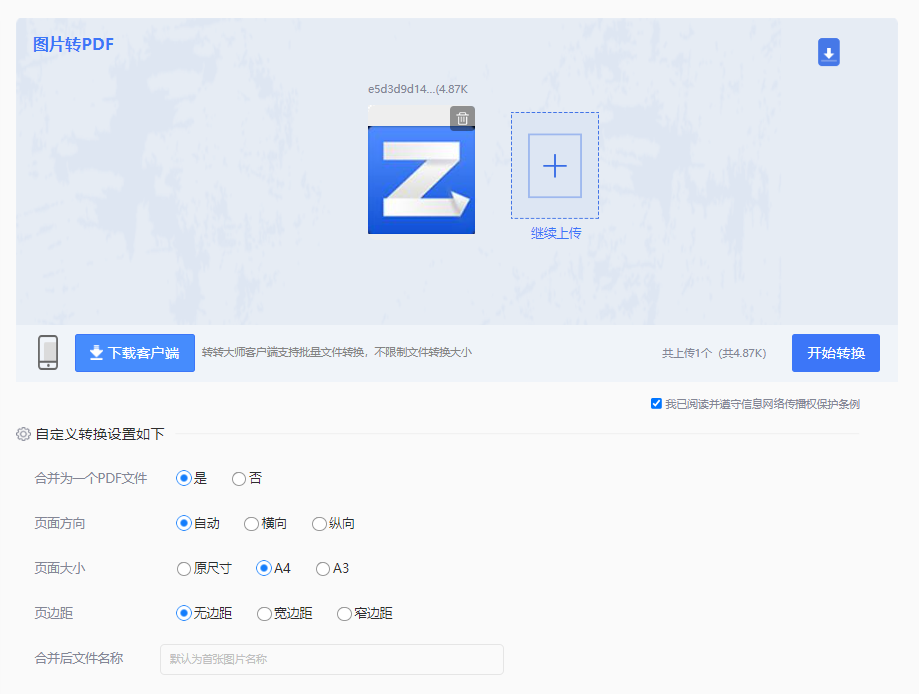Viewport: 919px width, 694px height.
Task: Choose 原尺寸 for page size
Action: 185,568
